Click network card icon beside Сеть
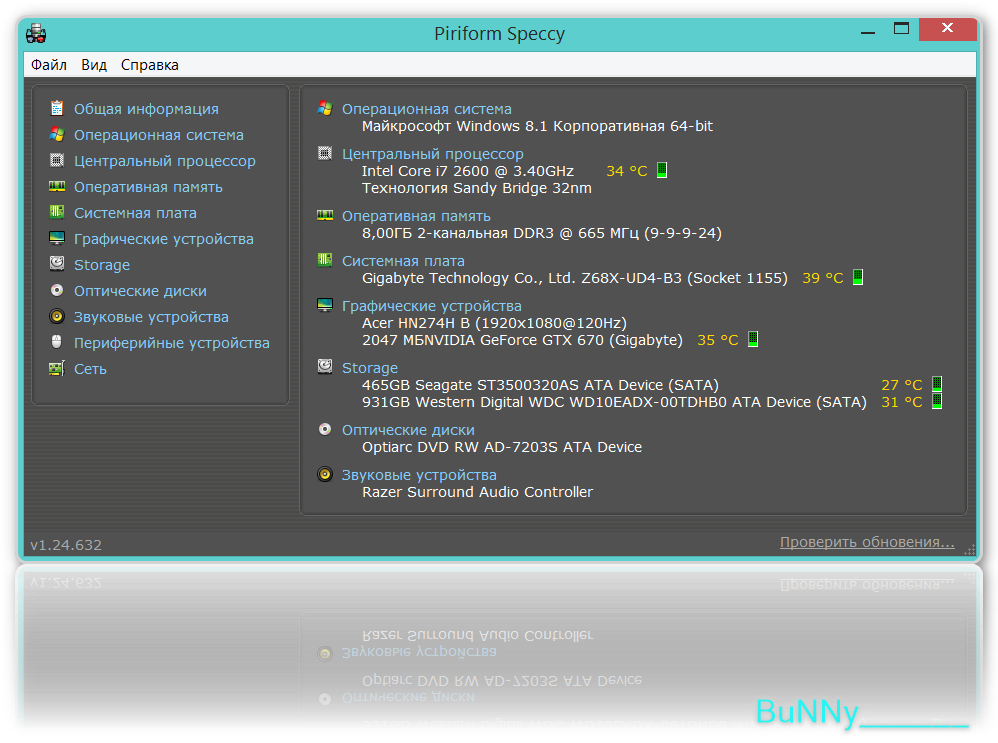The height and width of the screenshot is (743, 998). [x=57, y=369]
